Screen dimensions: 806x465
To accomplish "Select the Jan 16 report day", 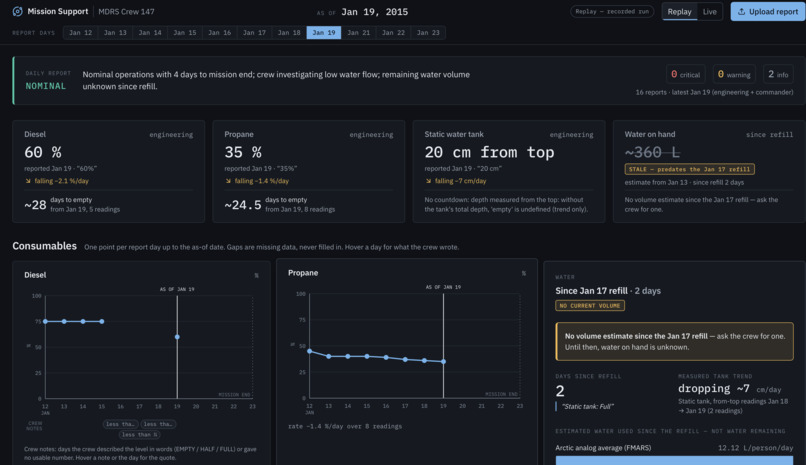I will [219, 32].
